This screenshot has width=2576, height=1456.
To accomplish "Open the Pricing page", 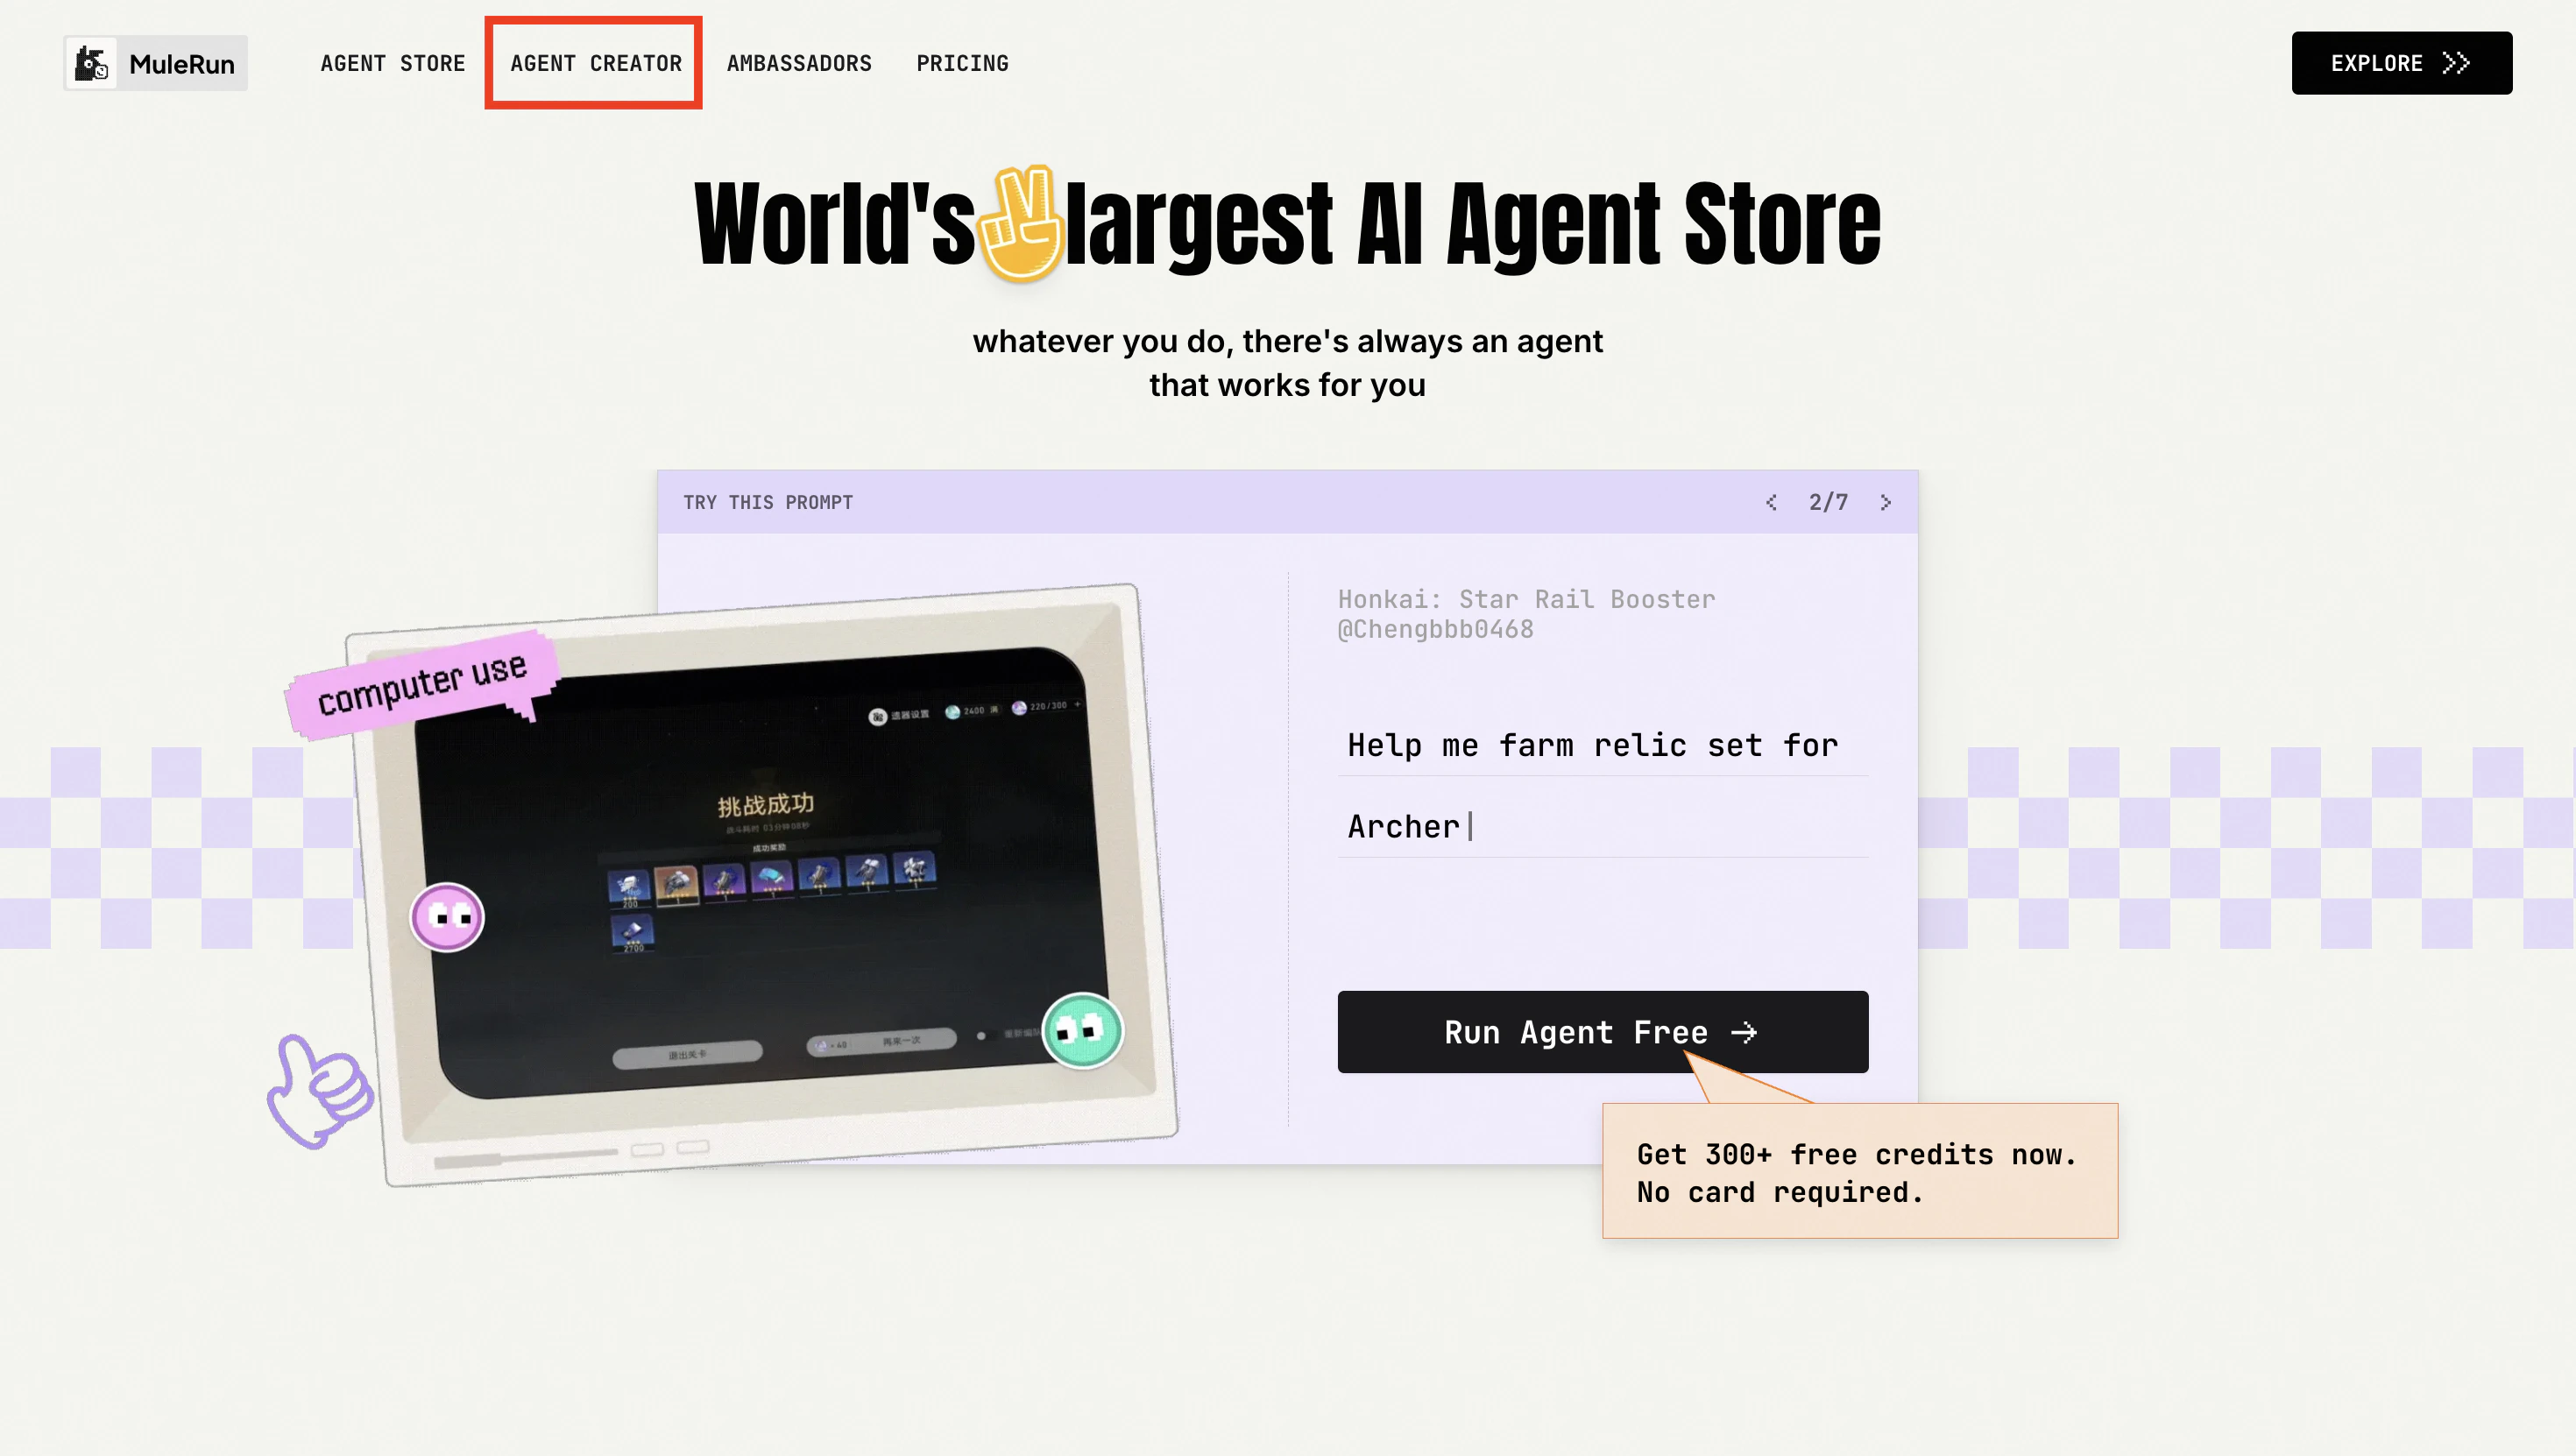I will pos(962,63).
